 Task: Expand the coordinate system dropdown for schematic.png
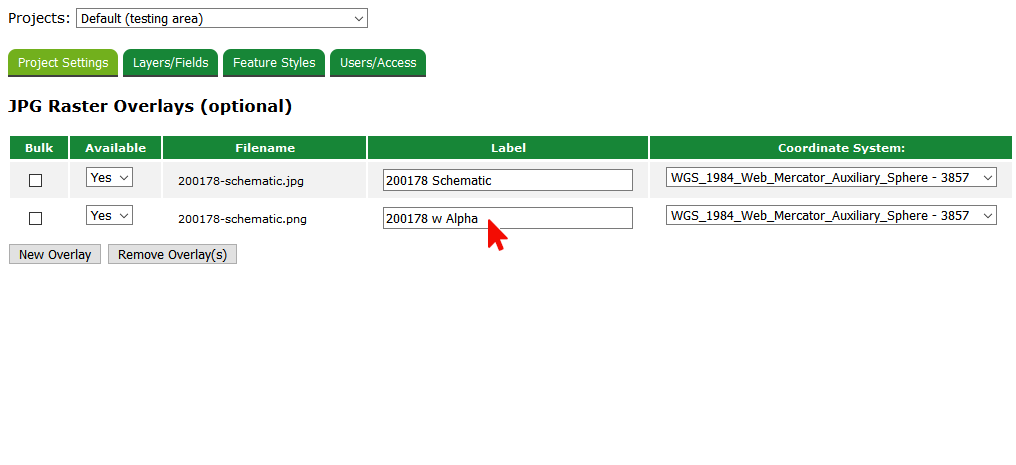point(831,216)
